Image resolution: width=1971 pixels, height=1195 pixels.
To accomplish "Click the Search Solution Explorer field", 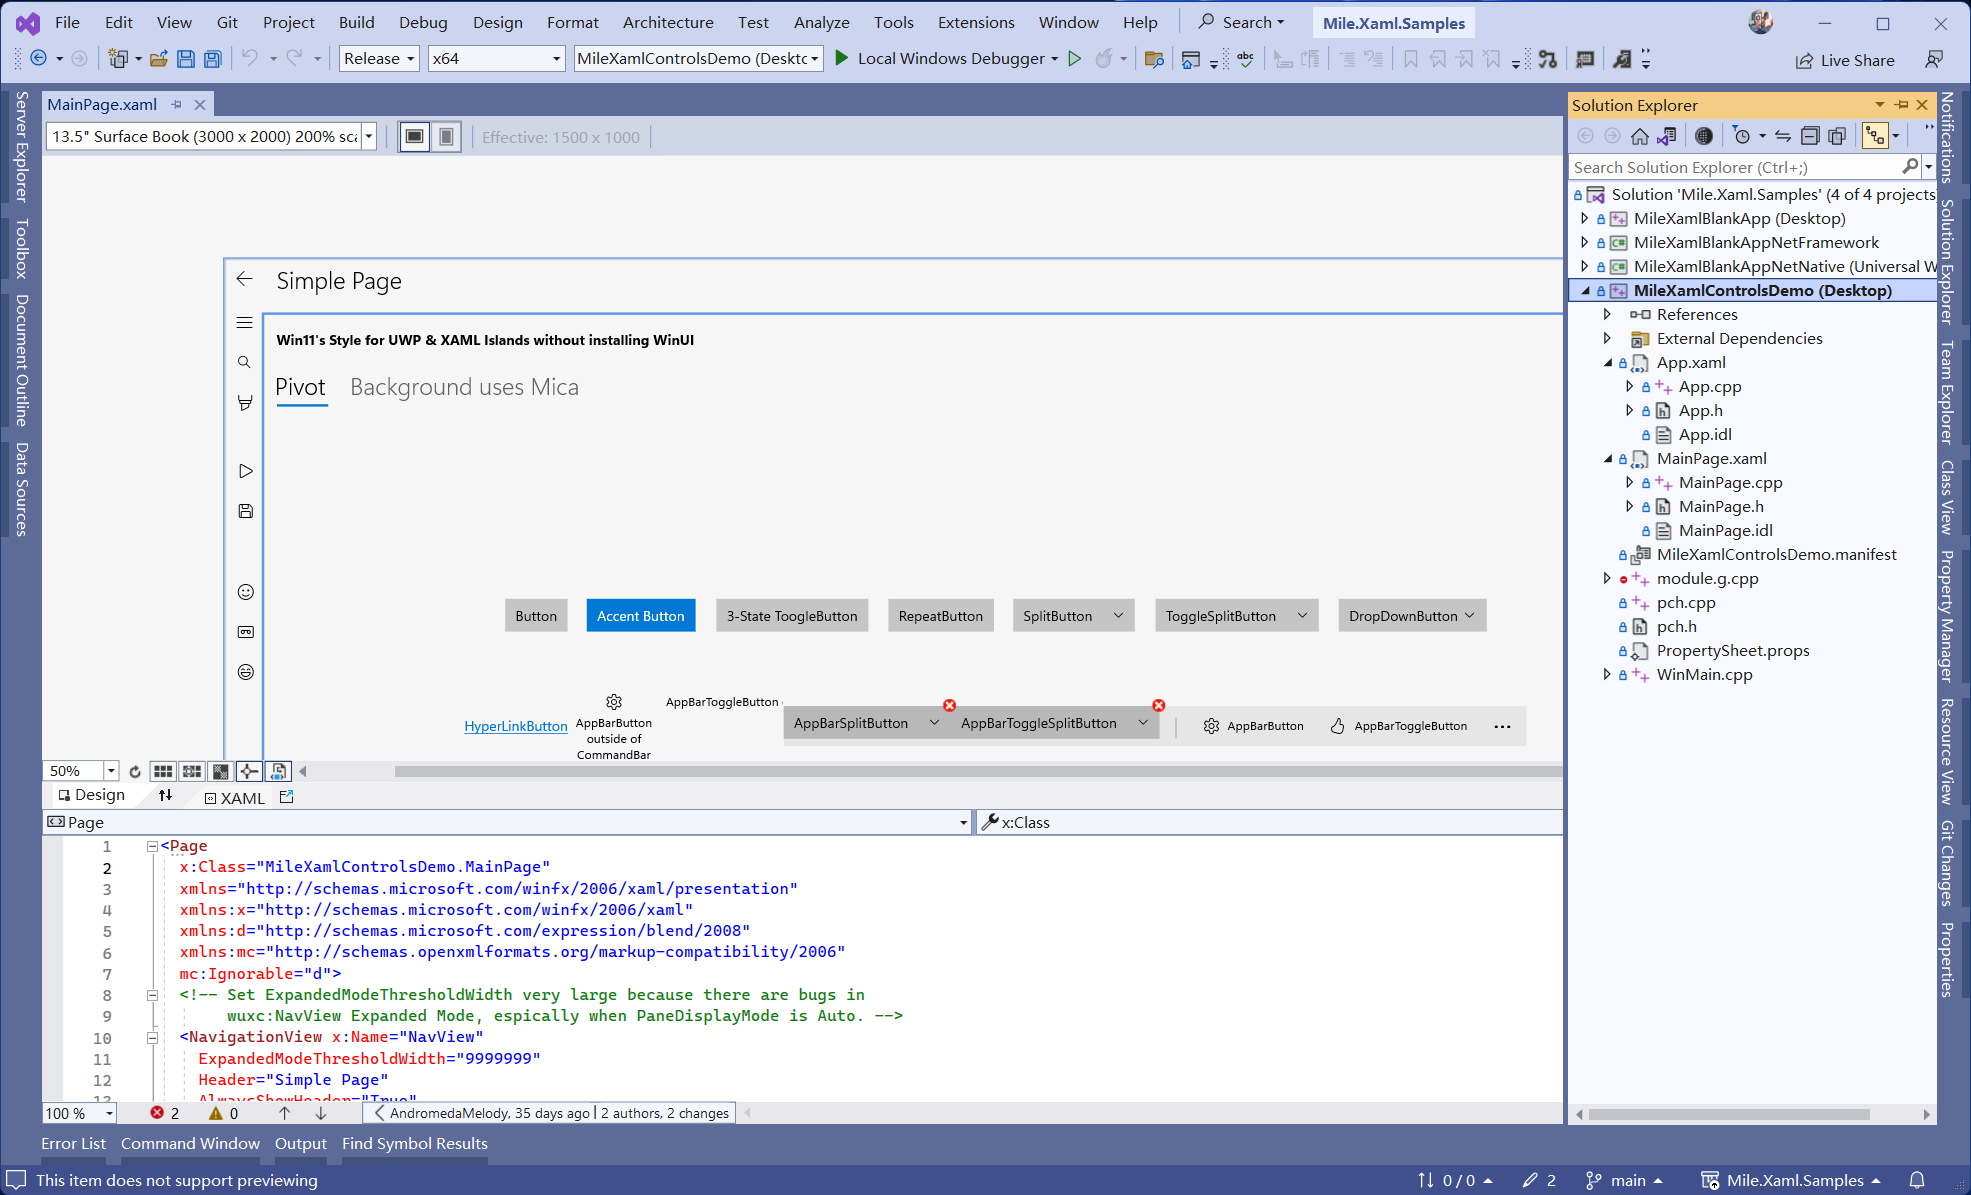I will [x=1735, y=167].
